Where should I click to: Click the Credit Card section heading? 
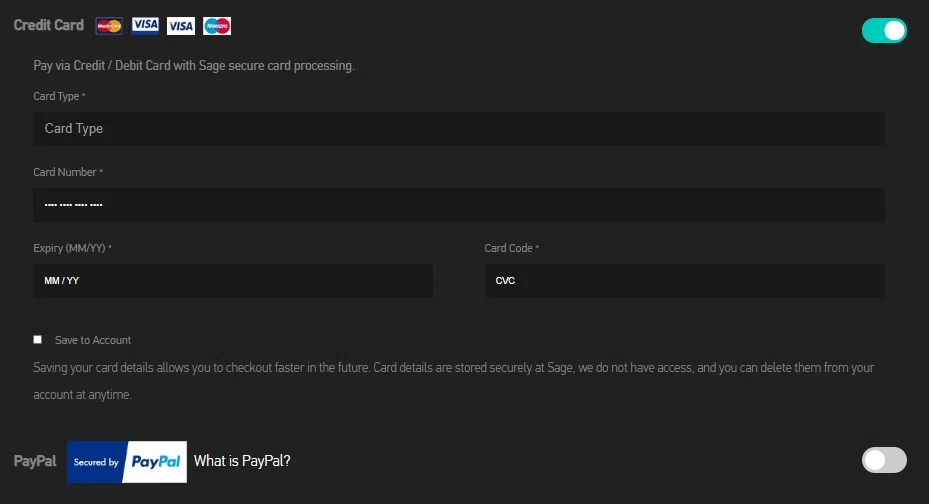pos(49,25)
